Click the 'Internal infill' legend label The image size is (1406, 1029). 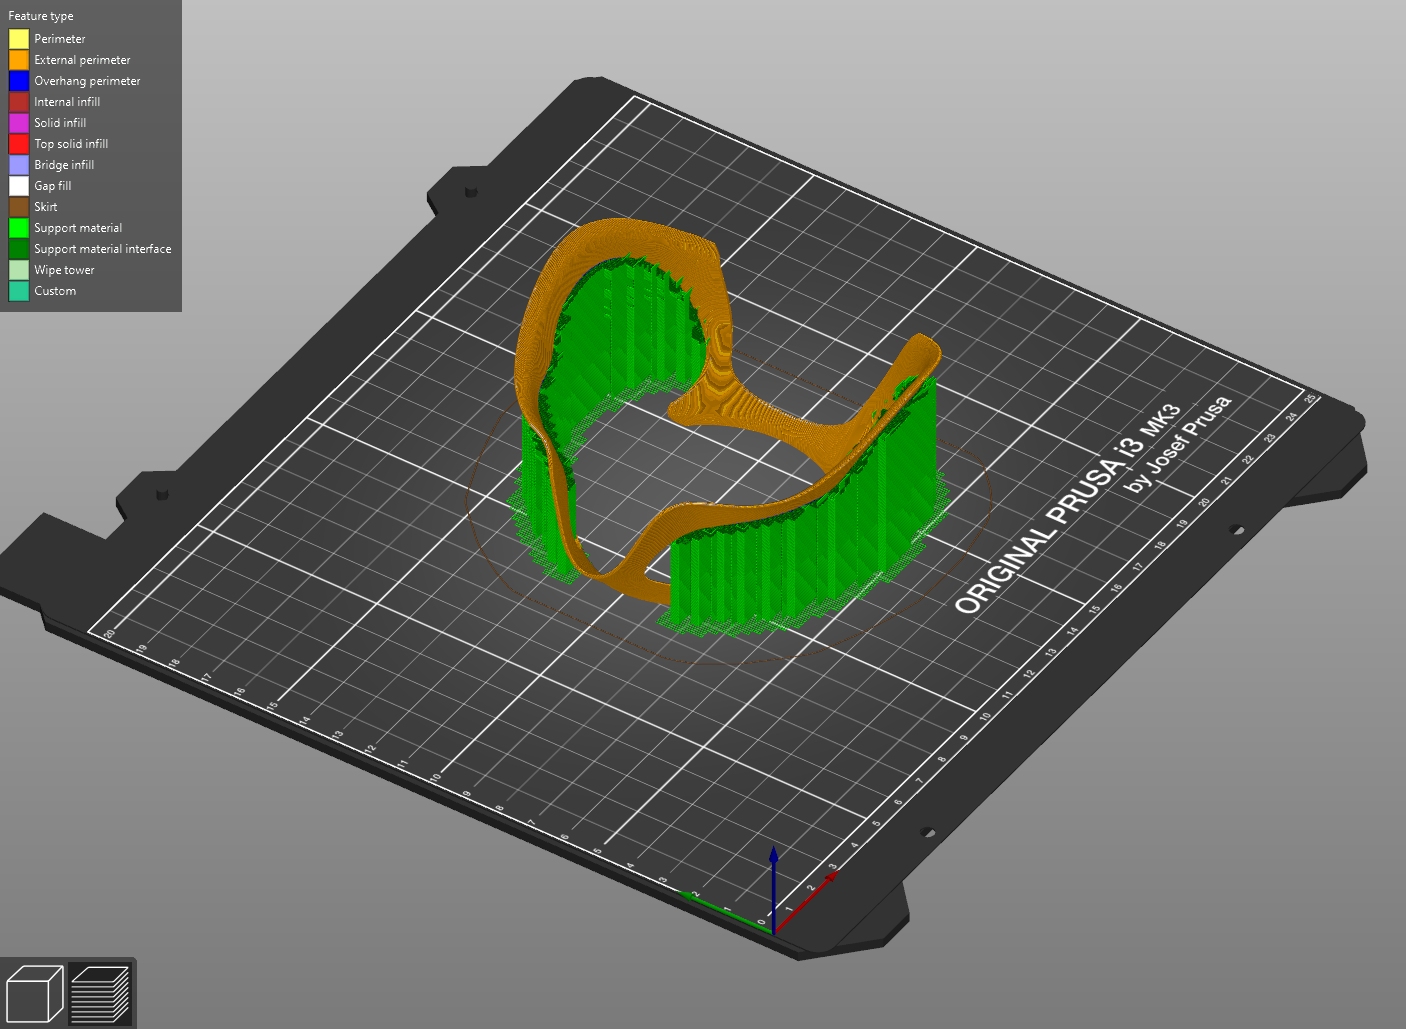pos(67,102)
